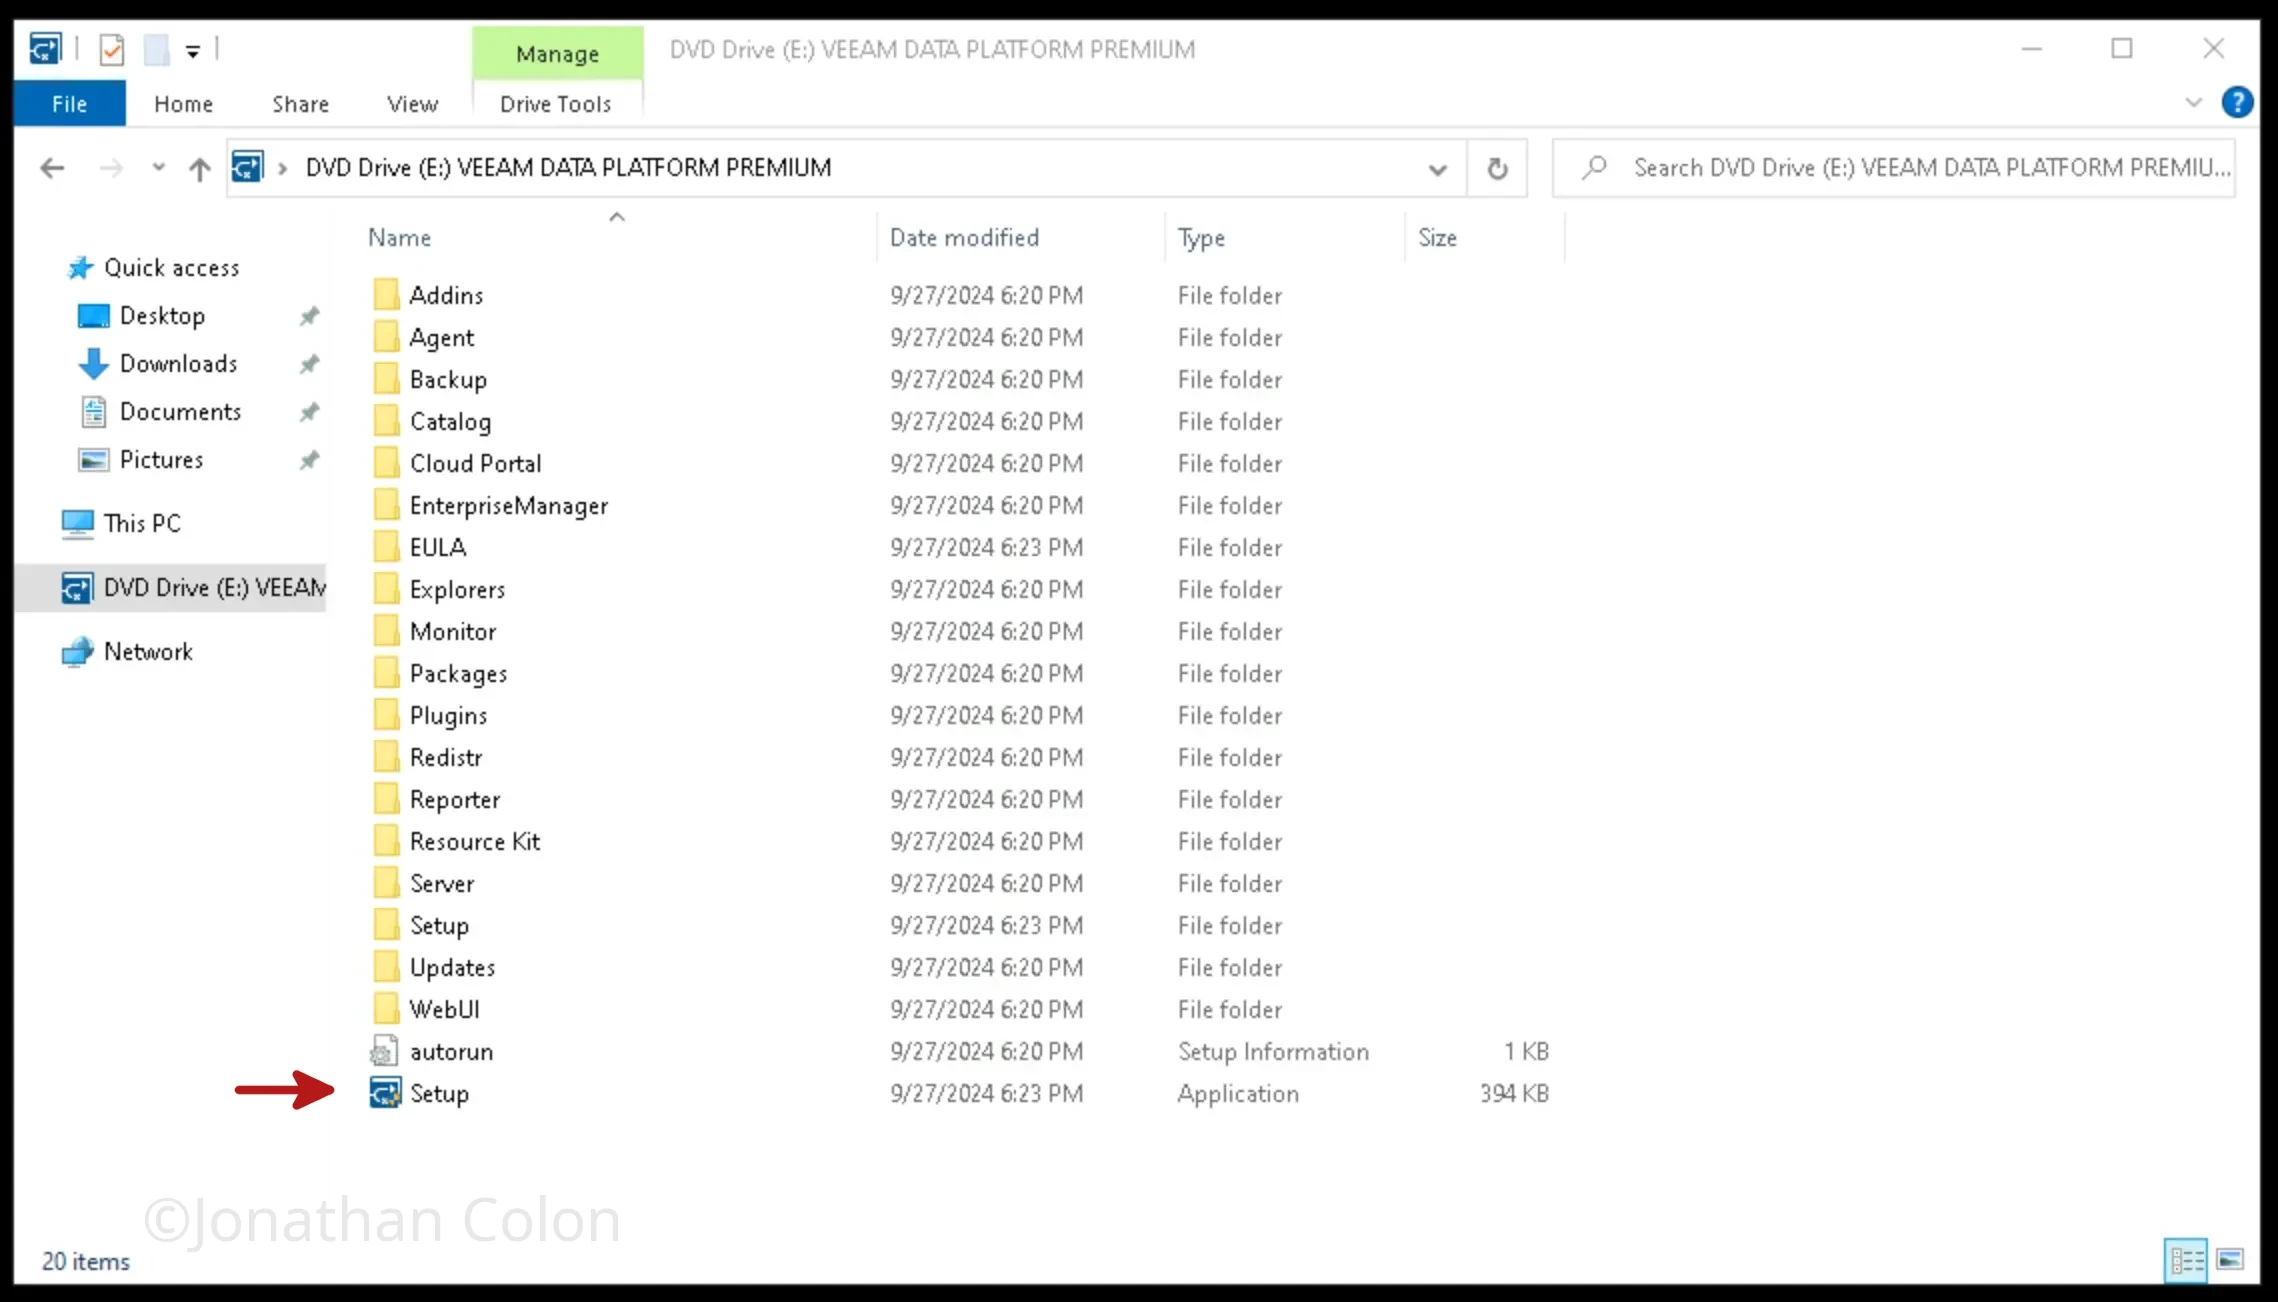Sort by Date modified column header

point(964,237)
